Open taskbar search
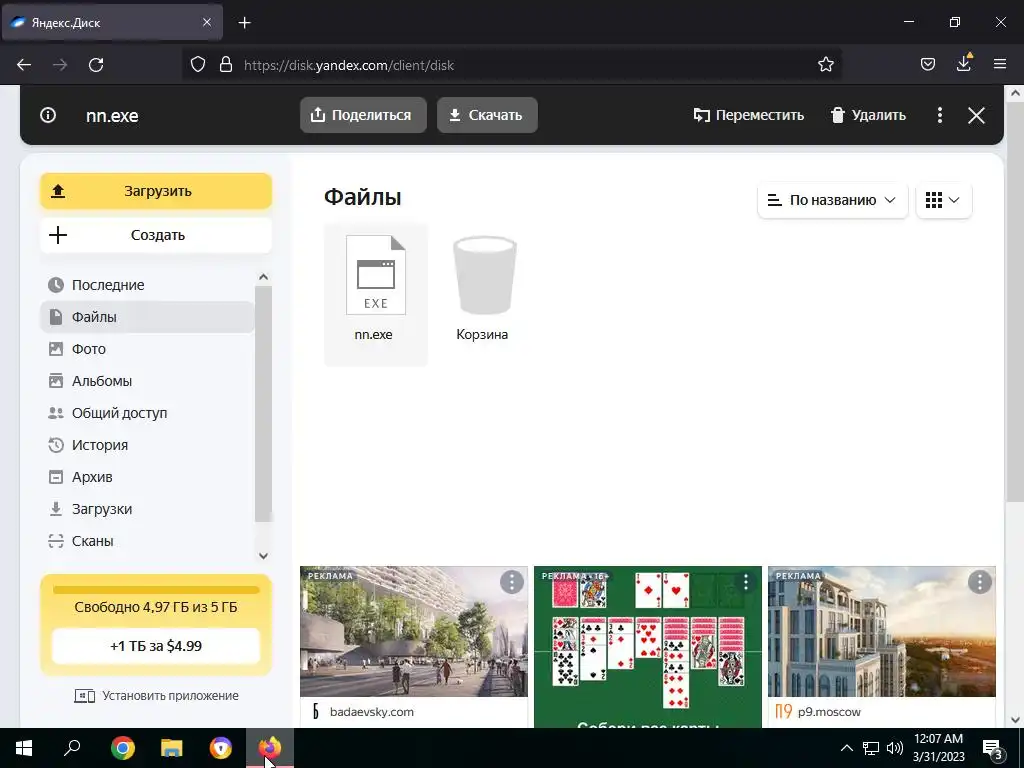1024x768 pixels. coord(72,748)
